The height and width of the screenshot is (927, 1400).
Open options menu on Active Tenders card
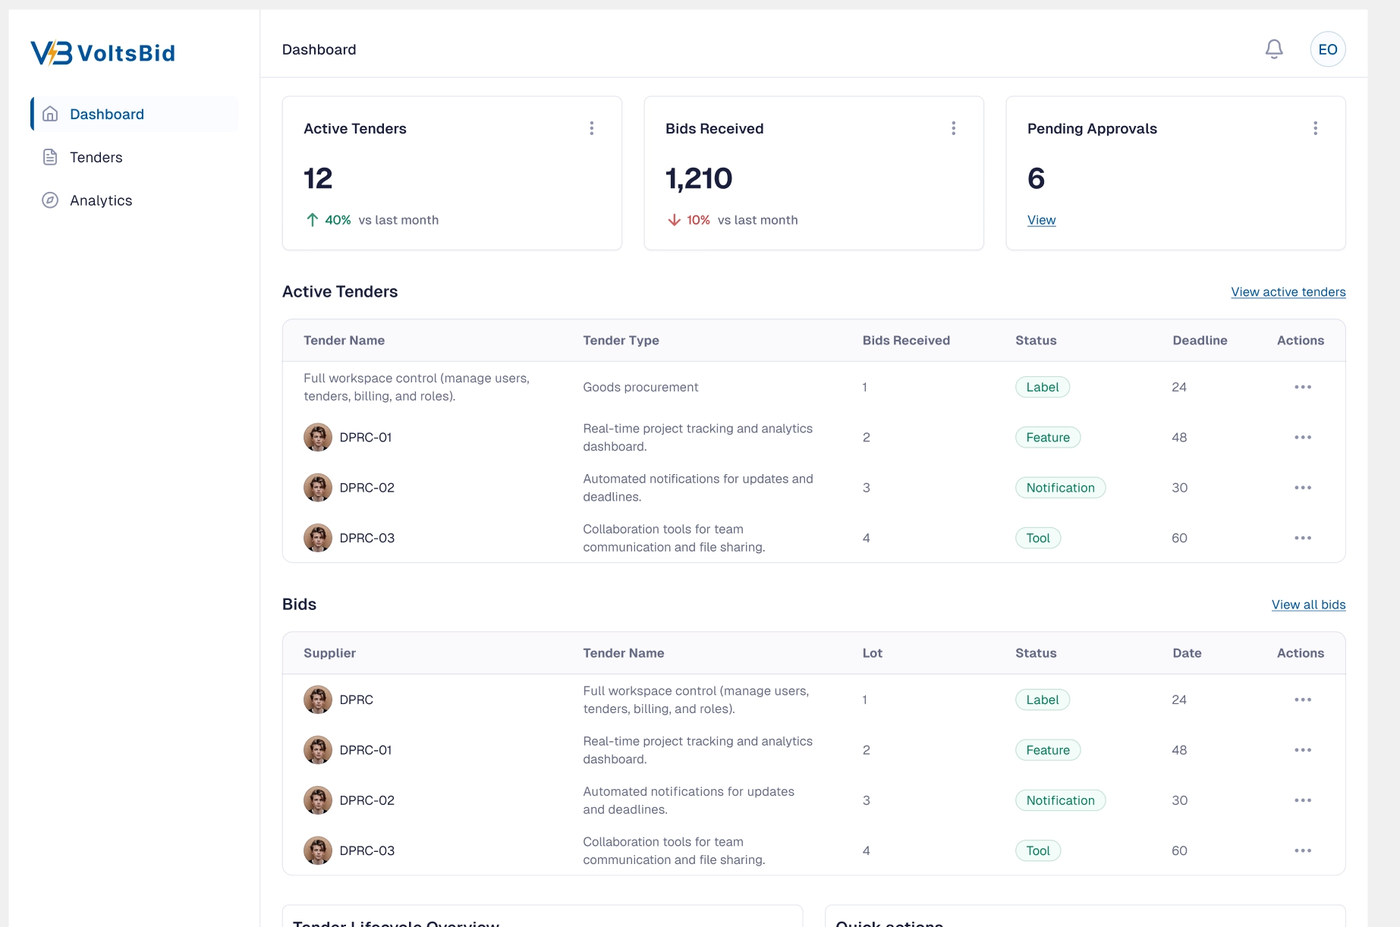592,128
